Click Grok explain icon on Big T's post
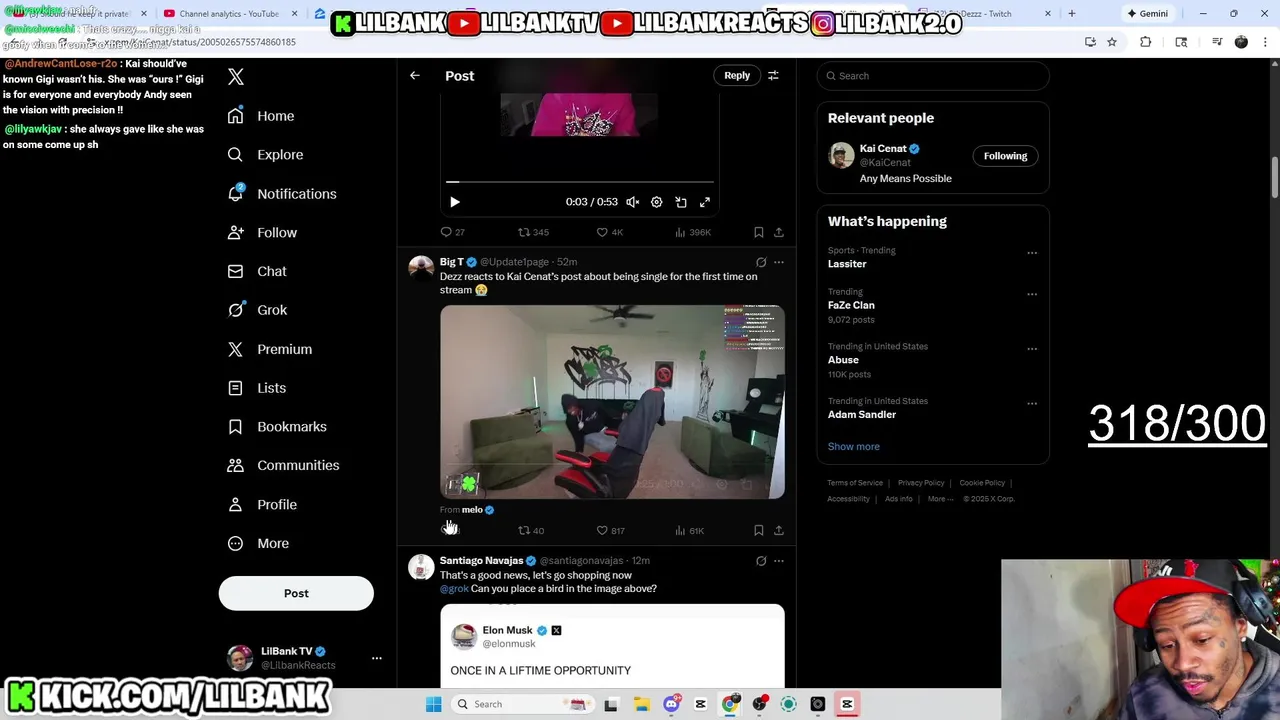Screen dimensions: 1280x720 (x=761, y=263)
